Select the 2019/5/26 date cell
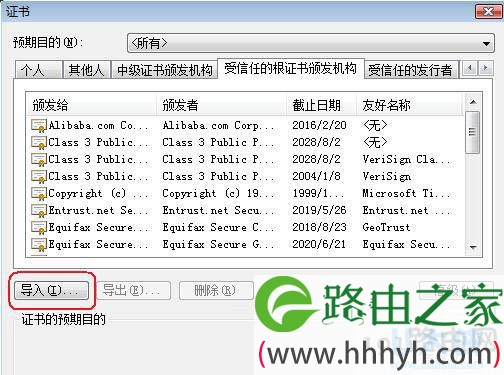 (x=319, y=211)
